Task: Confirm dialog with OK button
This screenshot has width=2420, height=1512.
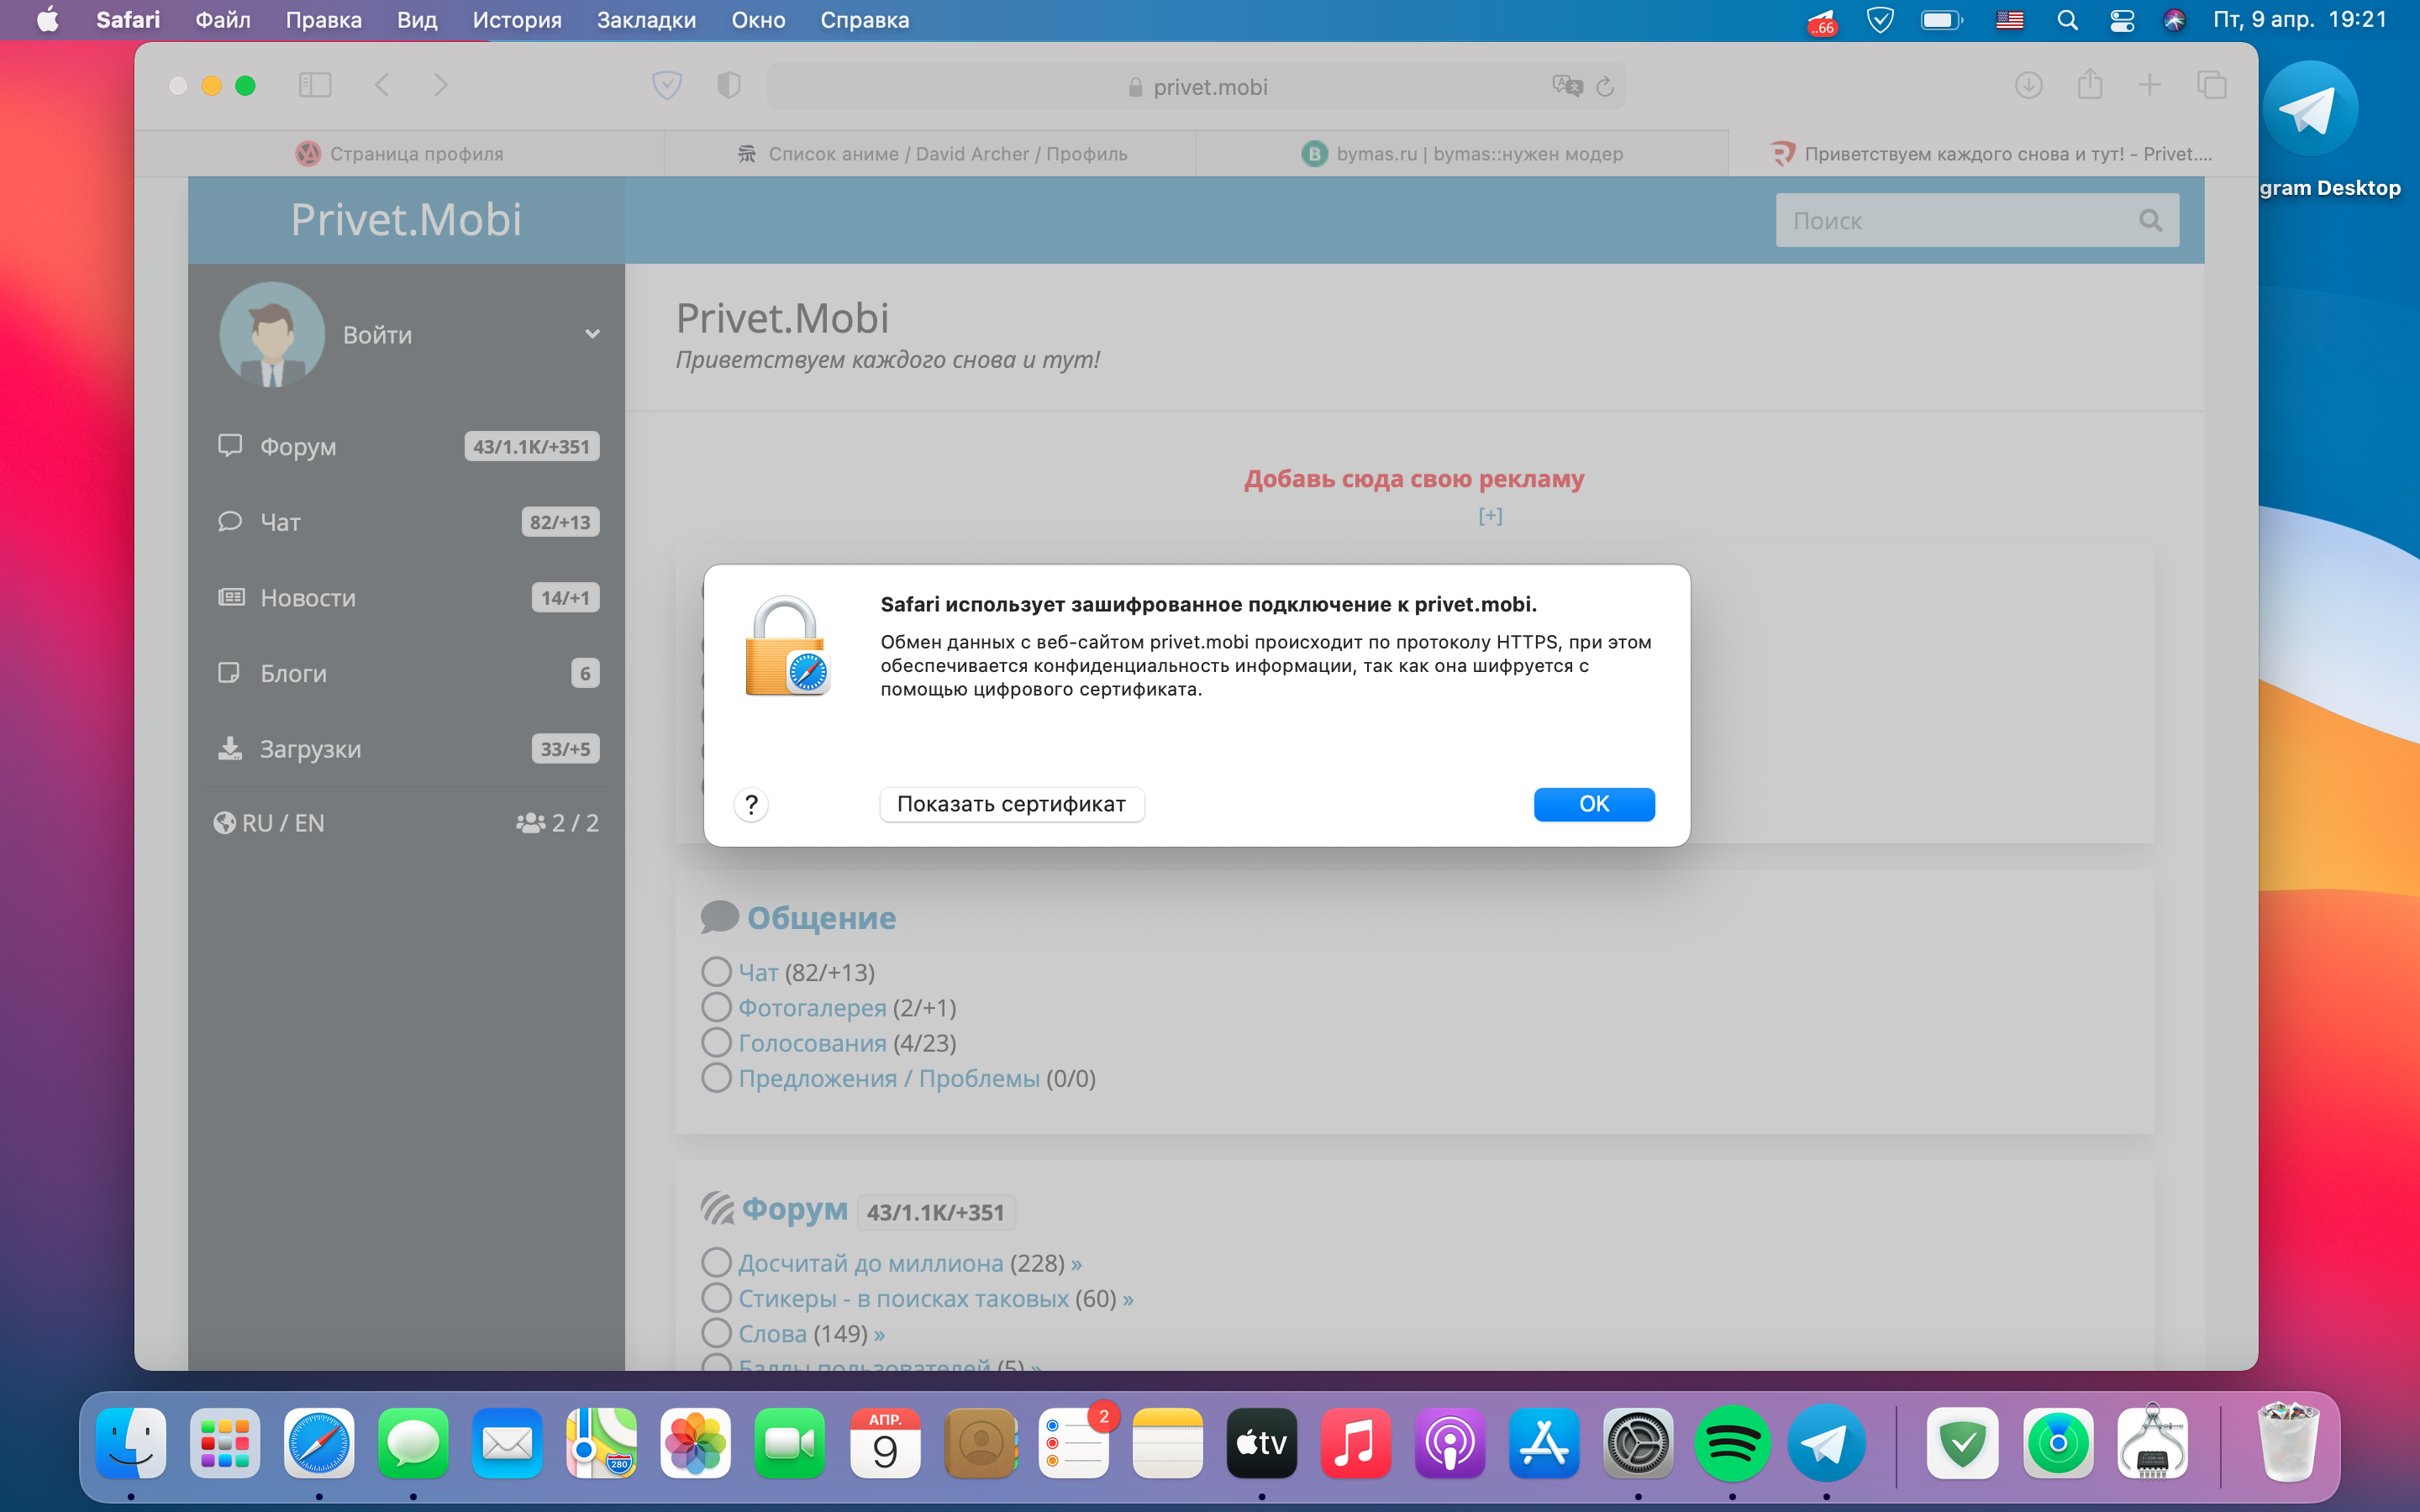Action: [x=1593, y=804]
